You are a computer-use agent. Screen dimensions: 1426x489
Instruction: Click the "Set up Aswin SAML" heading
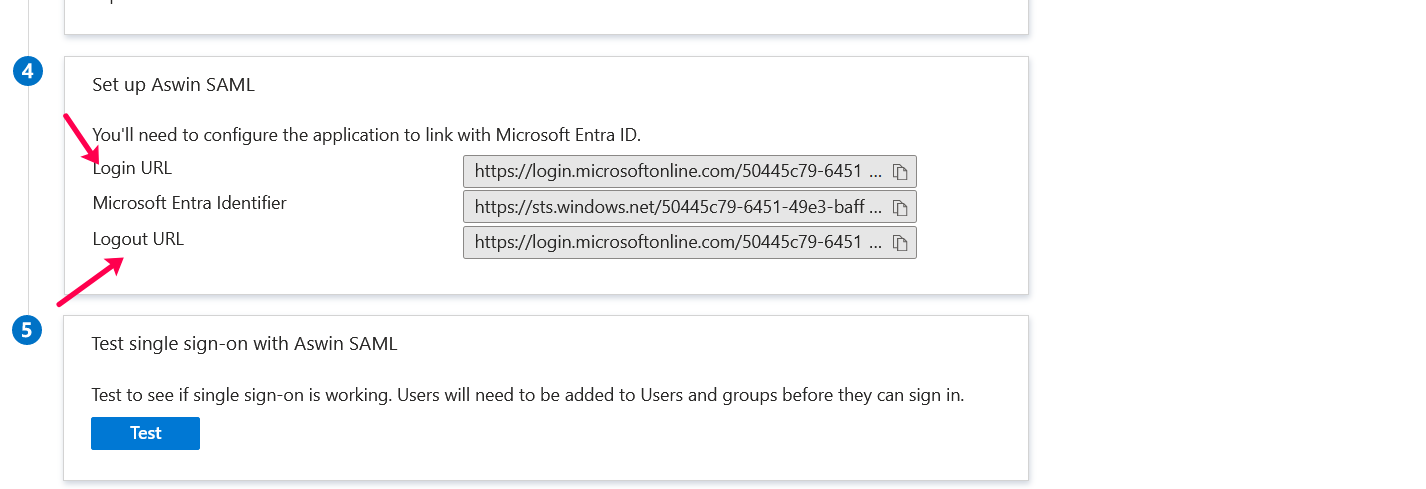coord(173,85)
